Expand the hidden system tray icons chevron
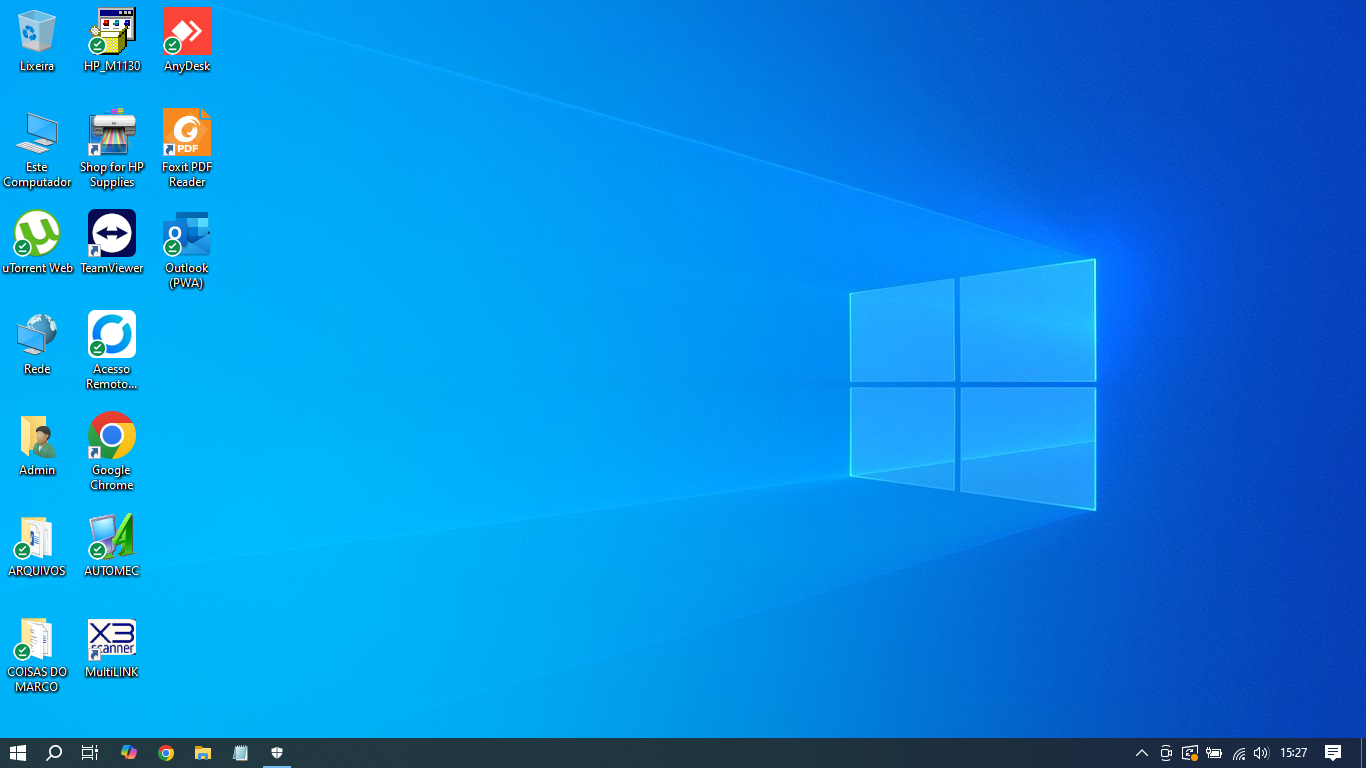The height and width of the screenshot is (768, 1366). (x=1141, y=753)
